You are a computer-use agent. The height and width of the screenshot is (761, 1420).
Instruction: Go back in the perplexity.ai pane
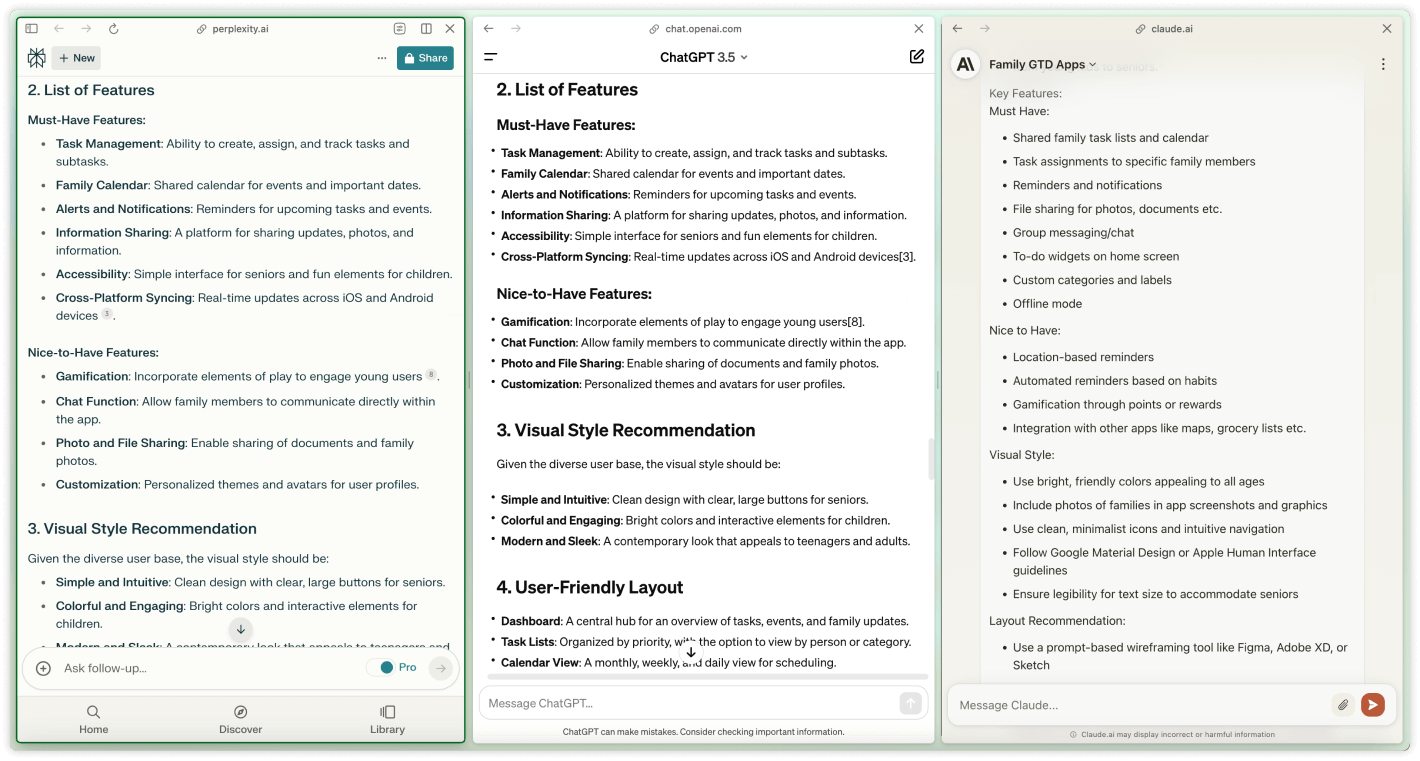(59, 29)
